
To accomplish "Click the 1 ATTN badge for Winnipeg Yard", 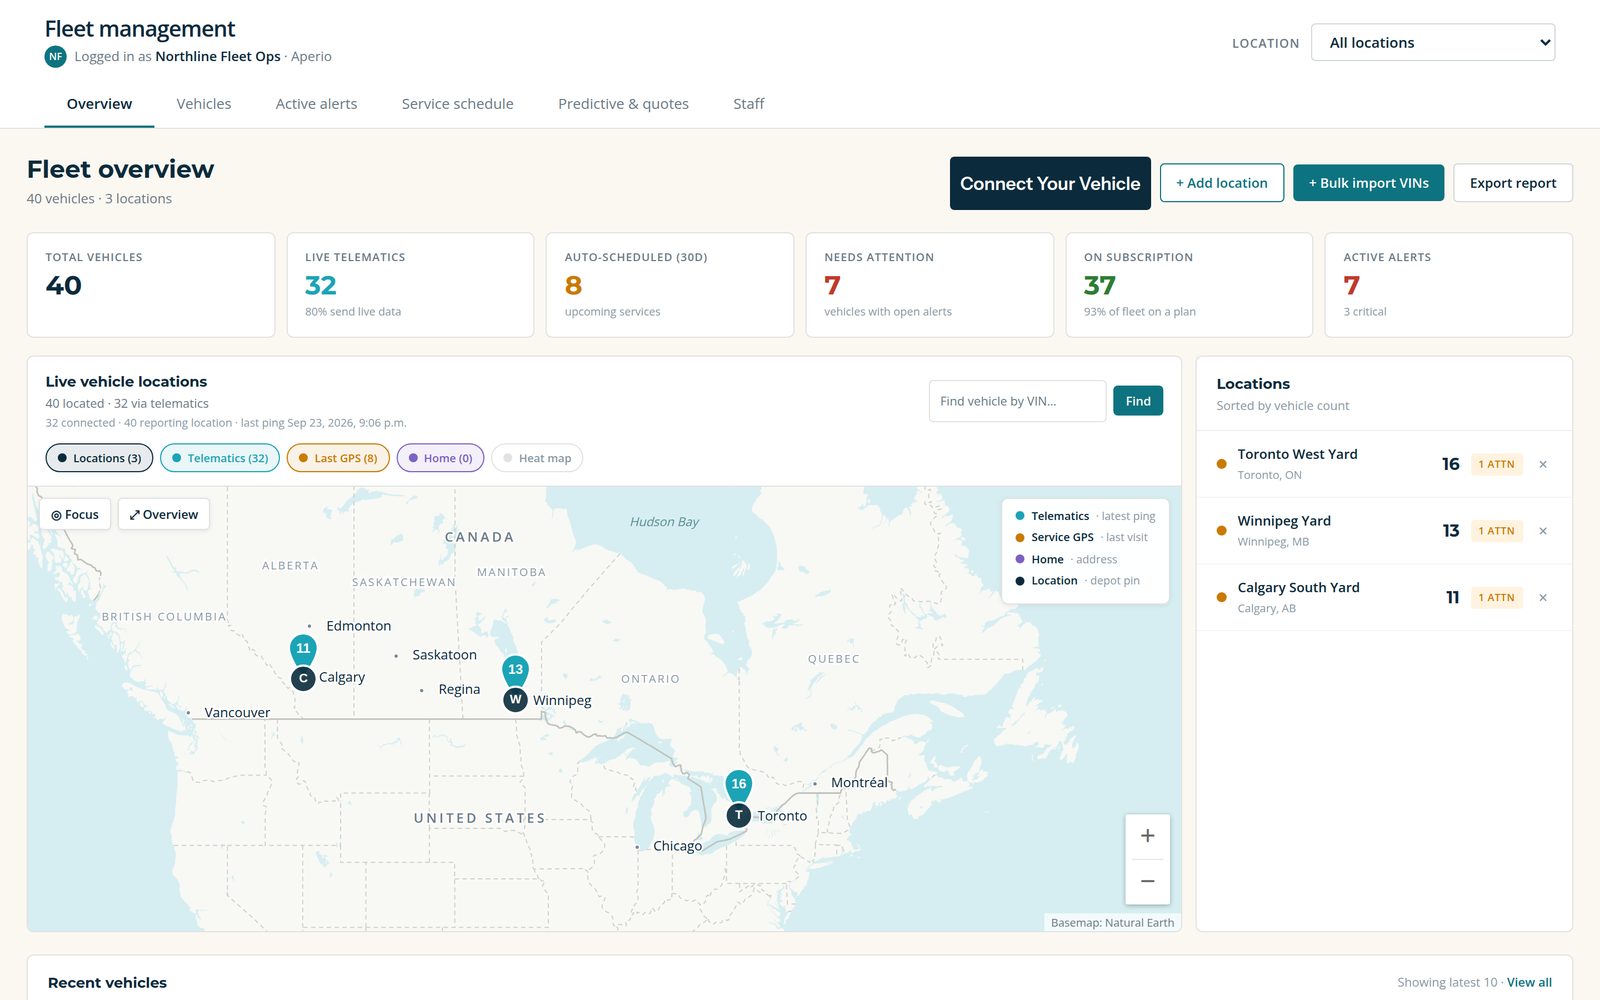I will point(1497,531).
